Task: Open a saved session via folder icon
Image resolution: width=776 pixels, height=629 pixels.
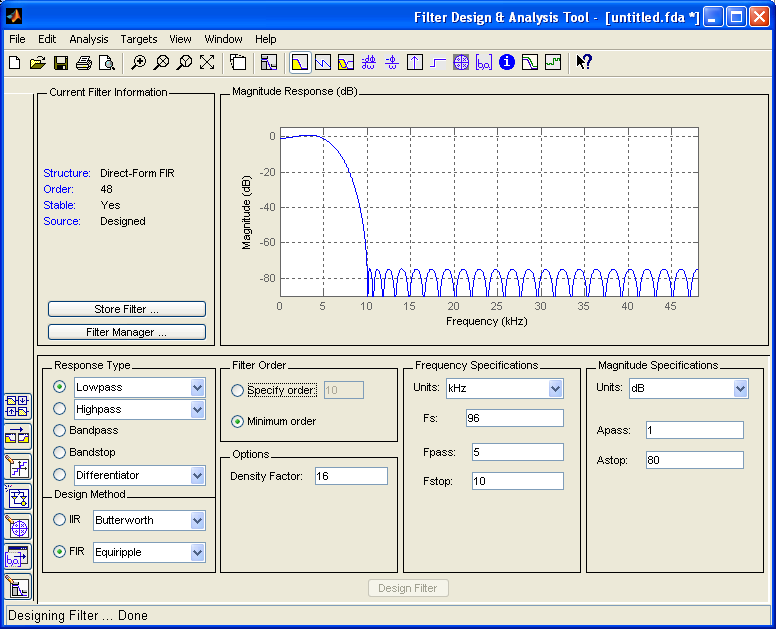Action: click(x=38, y=62)
